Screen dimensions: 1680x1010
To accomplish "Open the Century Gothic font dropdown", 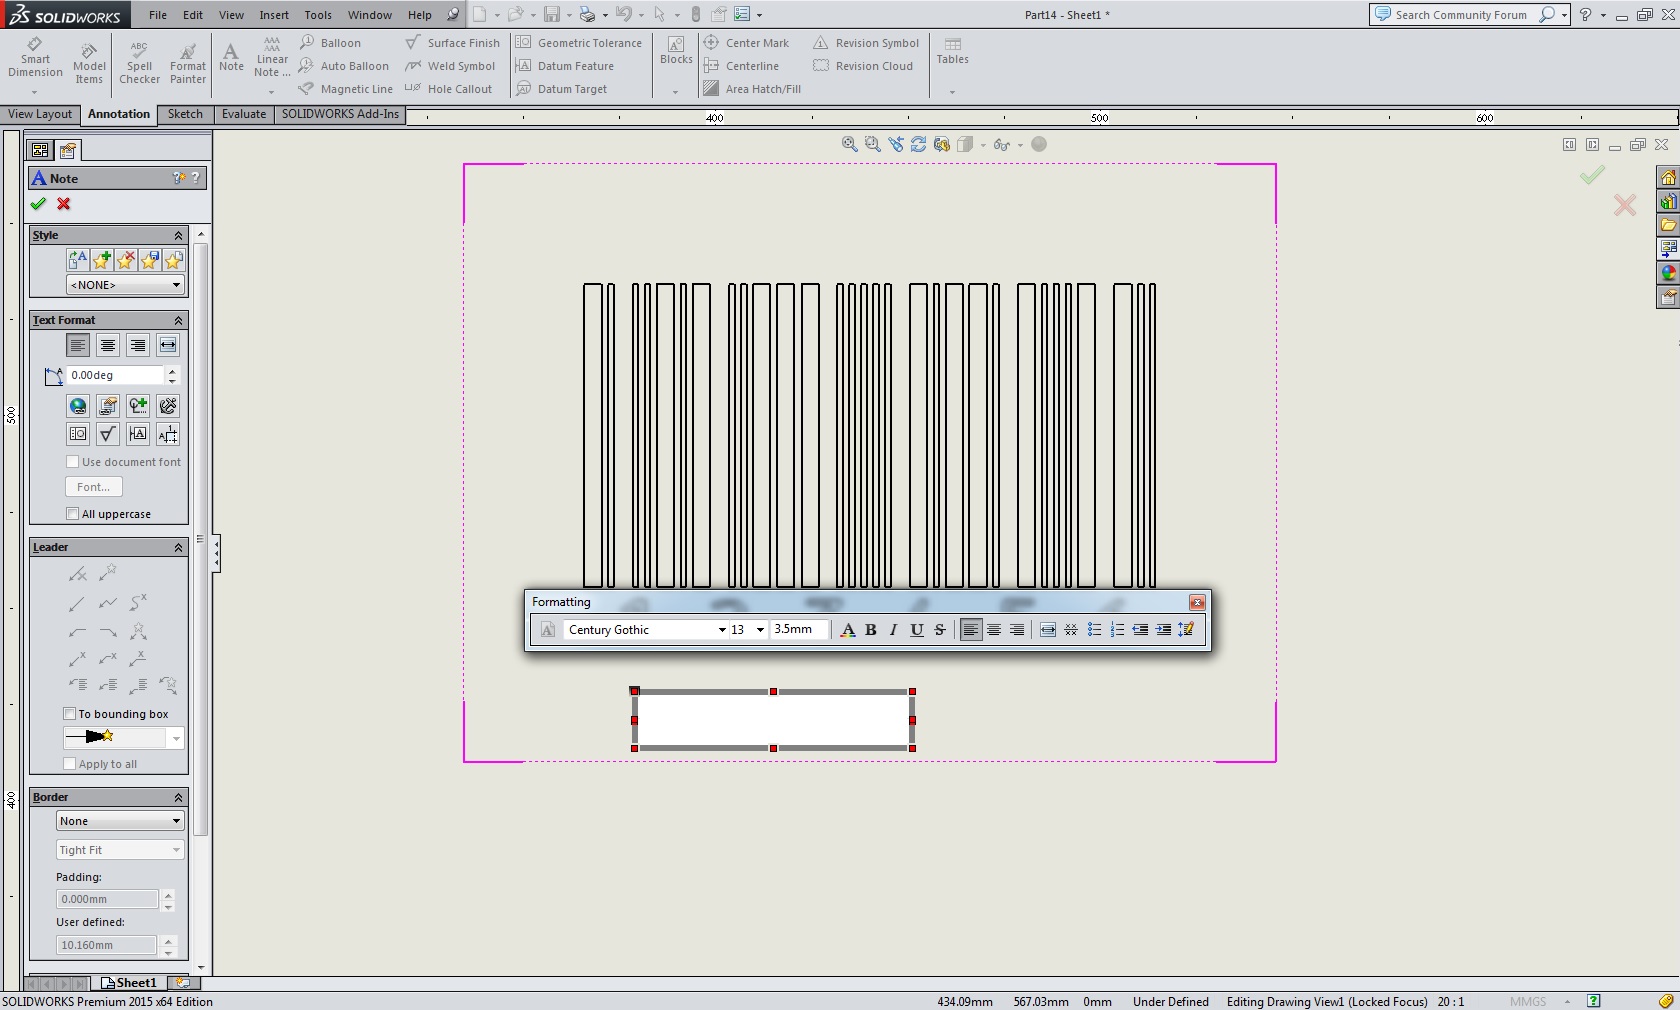I will click(x=721, y=630).
